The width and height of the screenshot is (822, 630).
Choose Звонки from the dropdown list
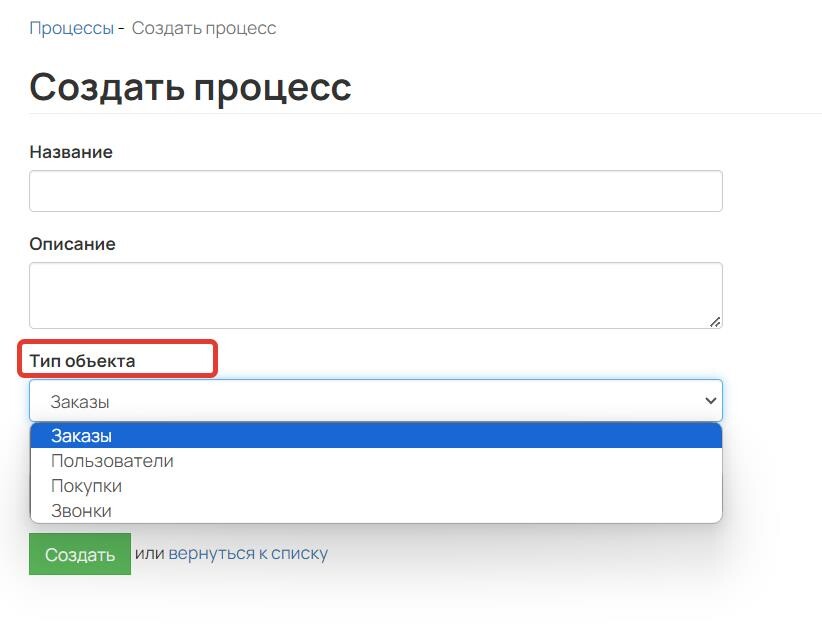[x=376, y=510]
